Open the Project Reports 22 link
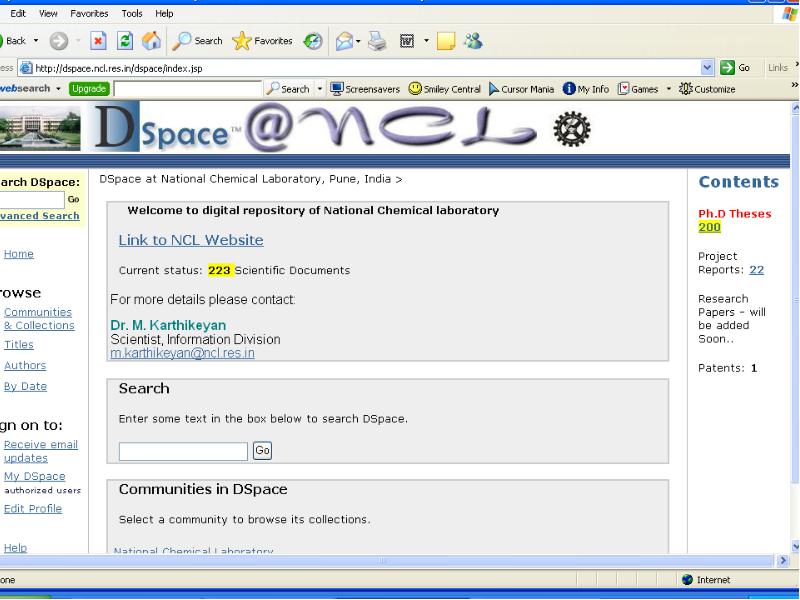Image resolution: width=800 pixels, height=600 pixels. (757, 270)
